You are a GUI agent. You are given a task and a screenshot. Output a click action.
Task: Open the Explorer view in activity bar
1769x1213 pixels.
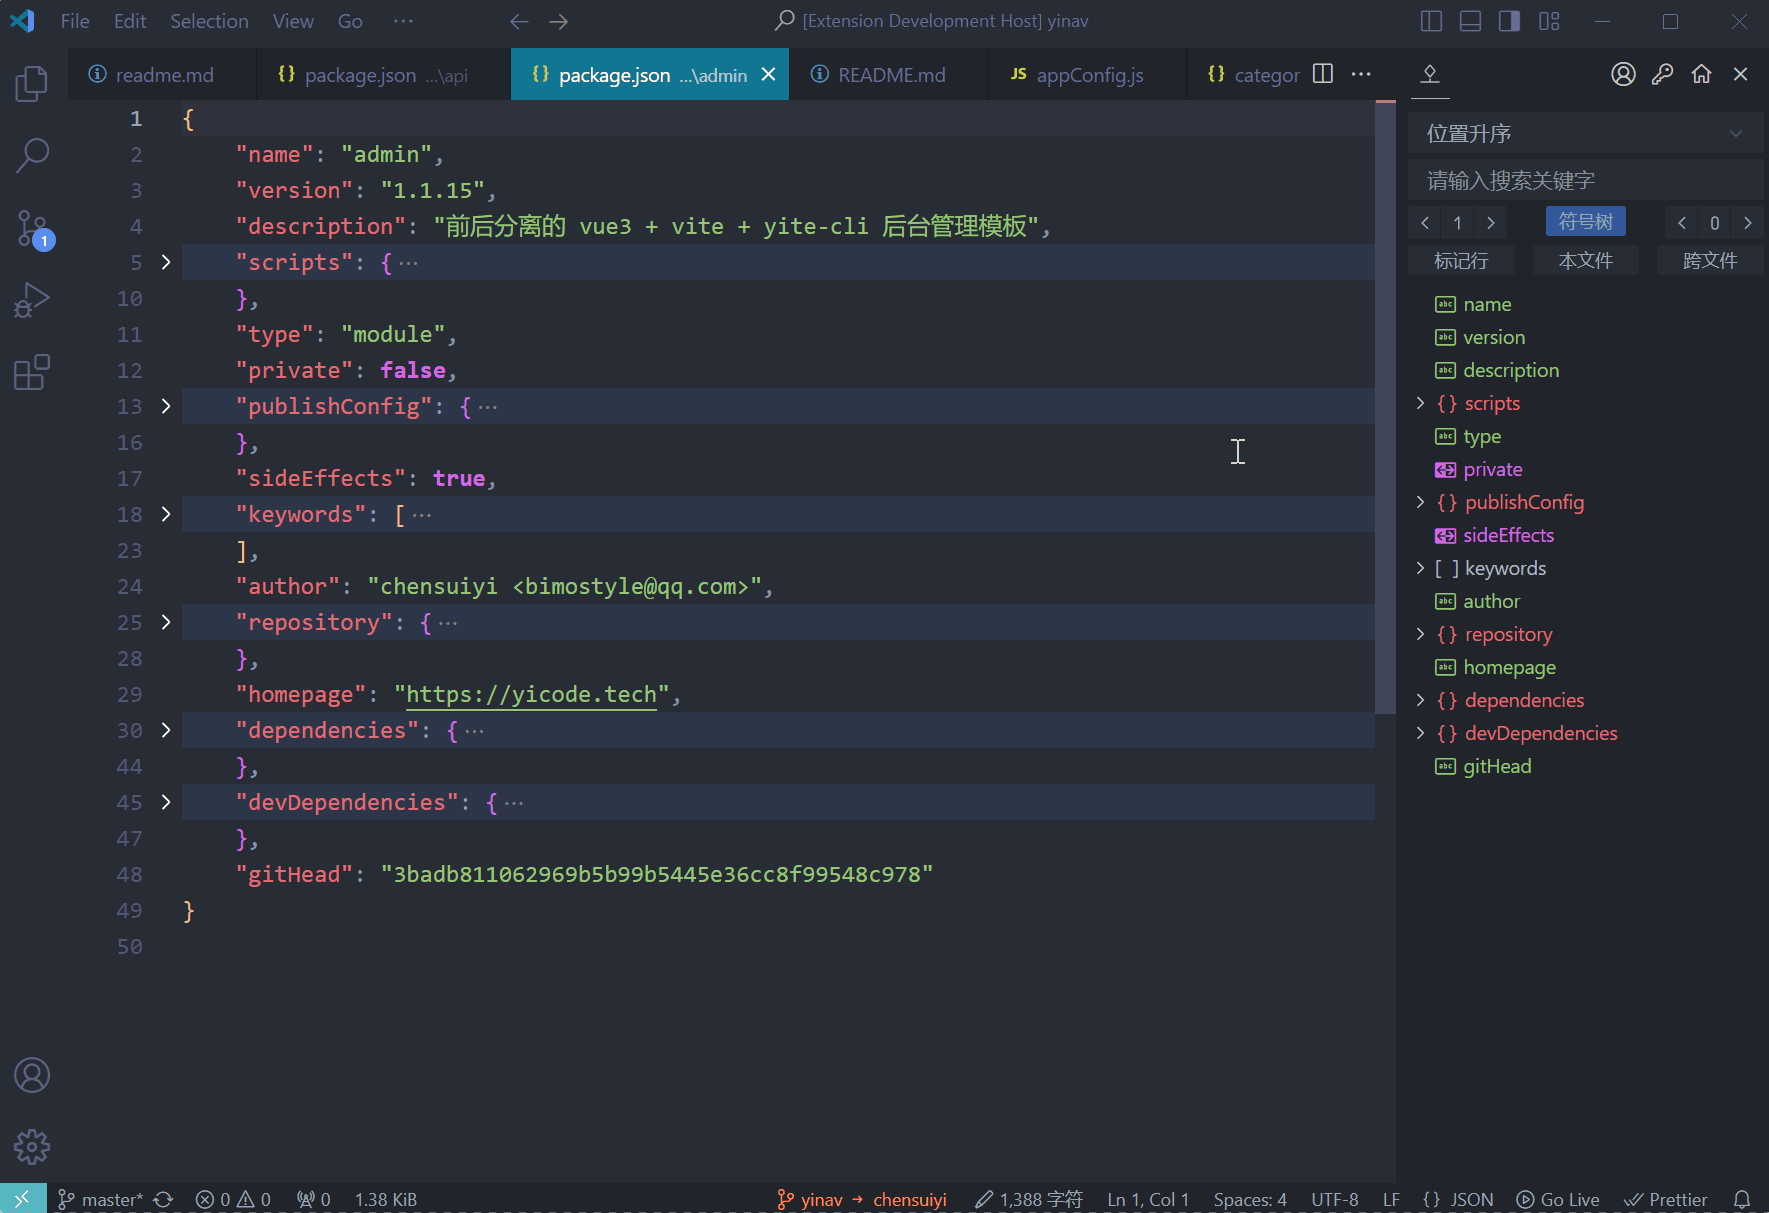(x=32, y=84)
